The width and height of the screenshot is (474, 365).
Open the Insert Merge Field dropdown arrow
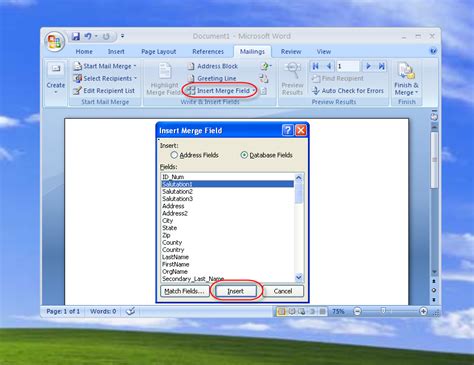[254, 91]
